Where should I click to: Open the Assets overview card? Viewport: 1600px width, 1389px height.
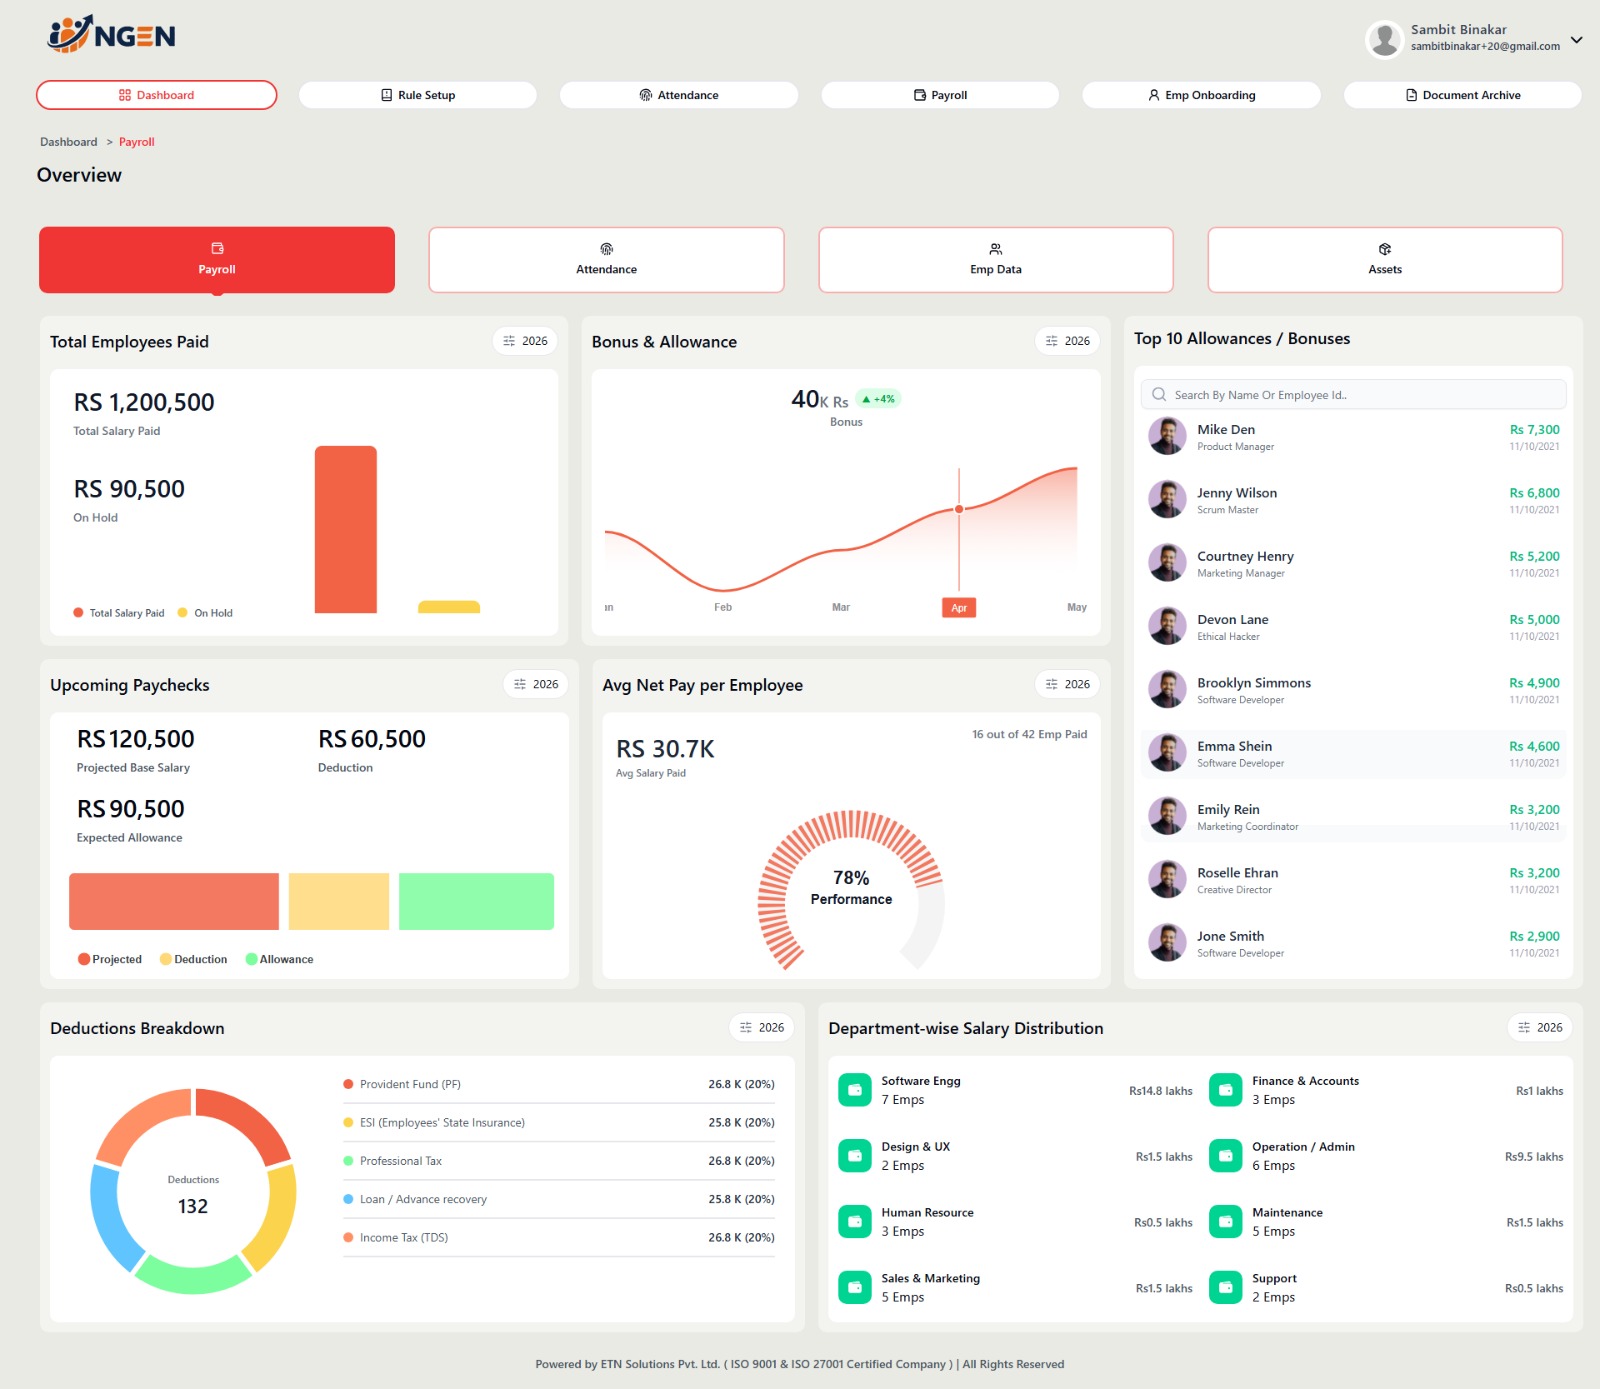[1384, 259]
